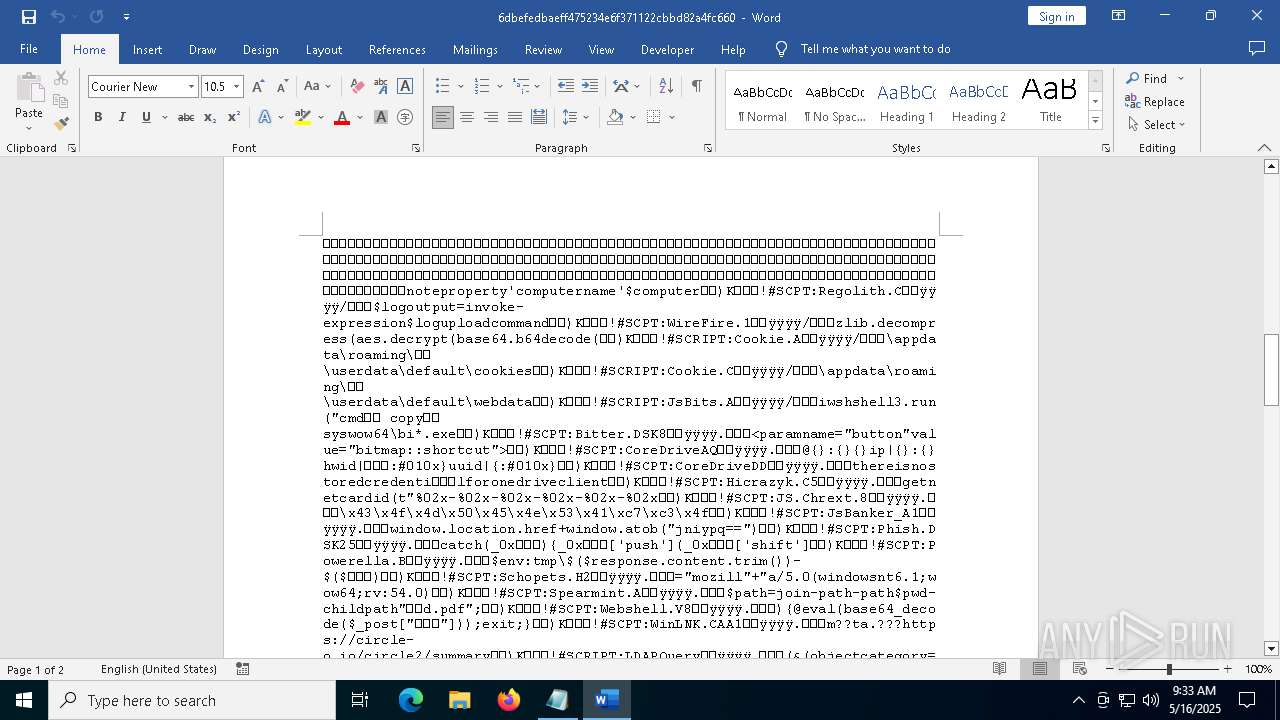Clear all formatting with the eraser icon

click(357, 87)
